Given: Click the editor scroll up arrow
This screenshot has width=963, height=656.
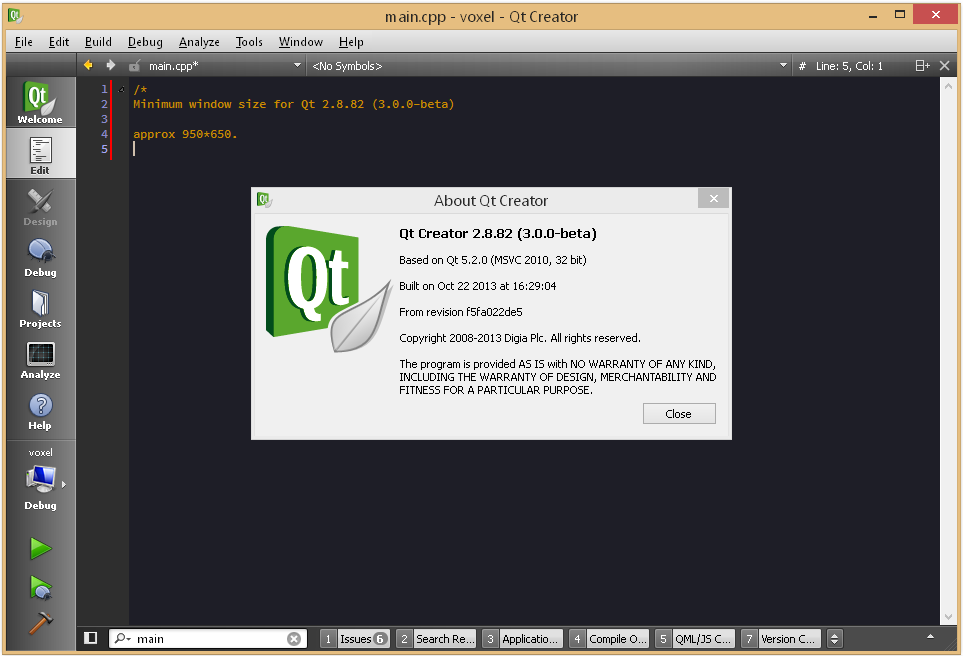Looking at the screenshot, I should coord(948,87).
